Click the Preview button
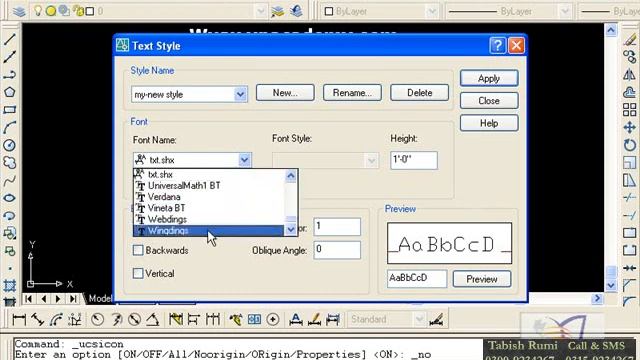 tap(482, 279)
